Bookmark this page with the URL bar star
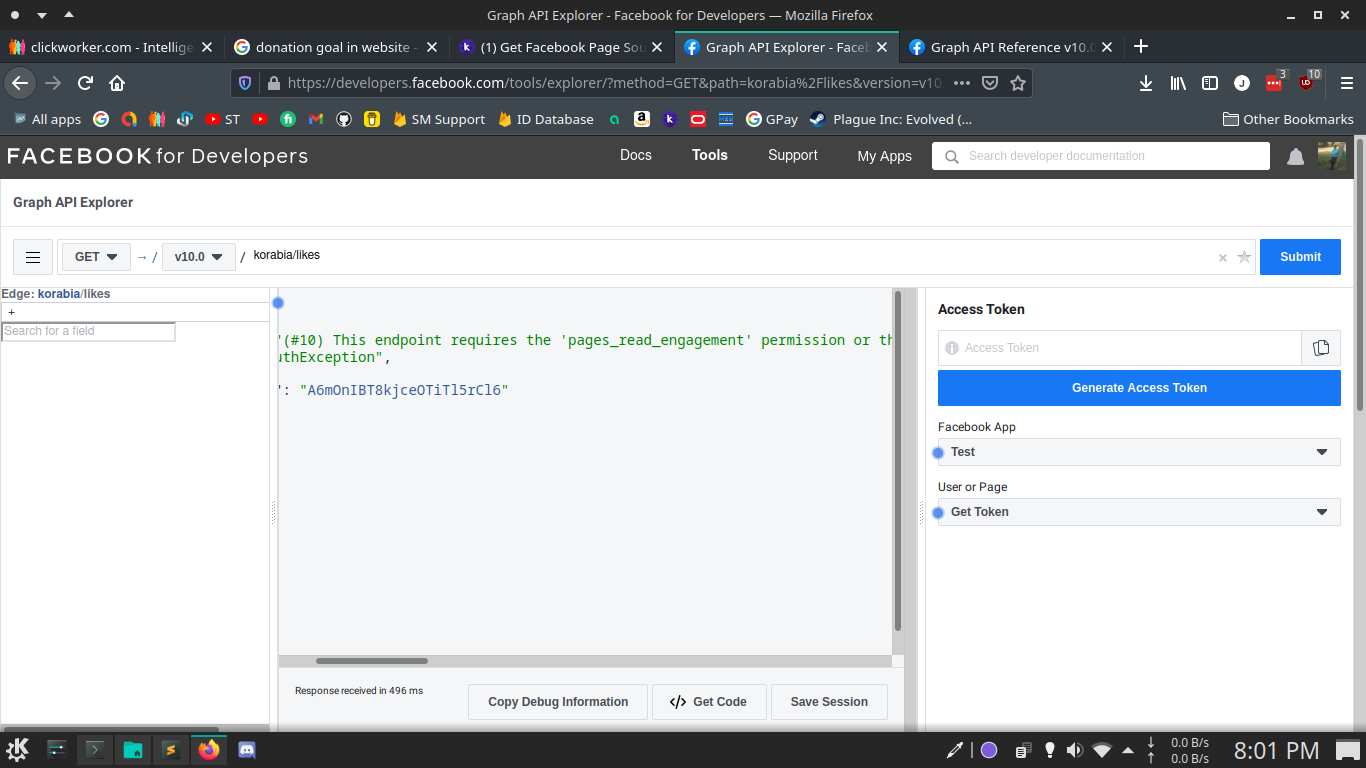Screen dimensions: 1366x768 pos(1017,83)
